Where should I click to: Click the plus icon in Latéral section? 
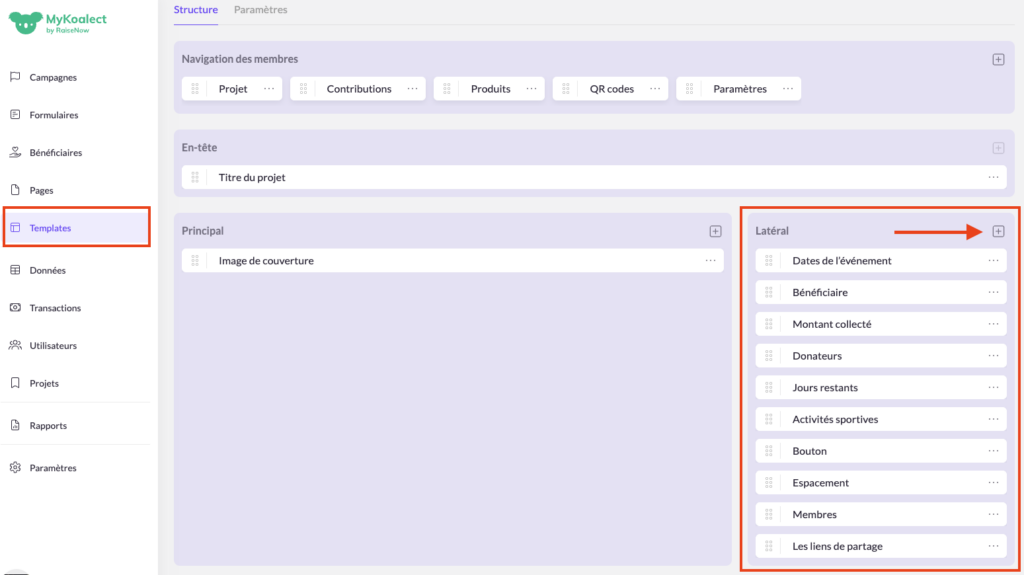click(998, 231)
